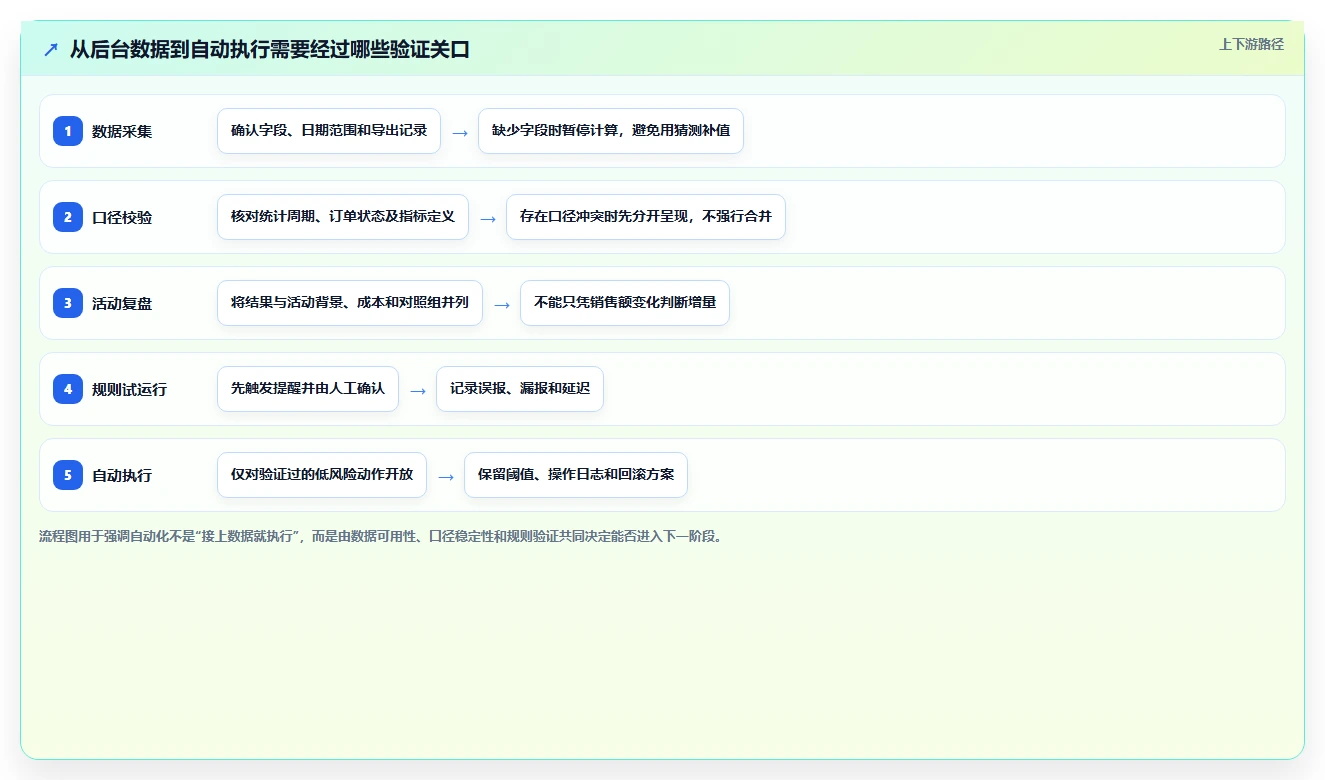The height and width of the screenshot is (780, 1325).
Task: Click the number 4 step badge
Action: 68,388
